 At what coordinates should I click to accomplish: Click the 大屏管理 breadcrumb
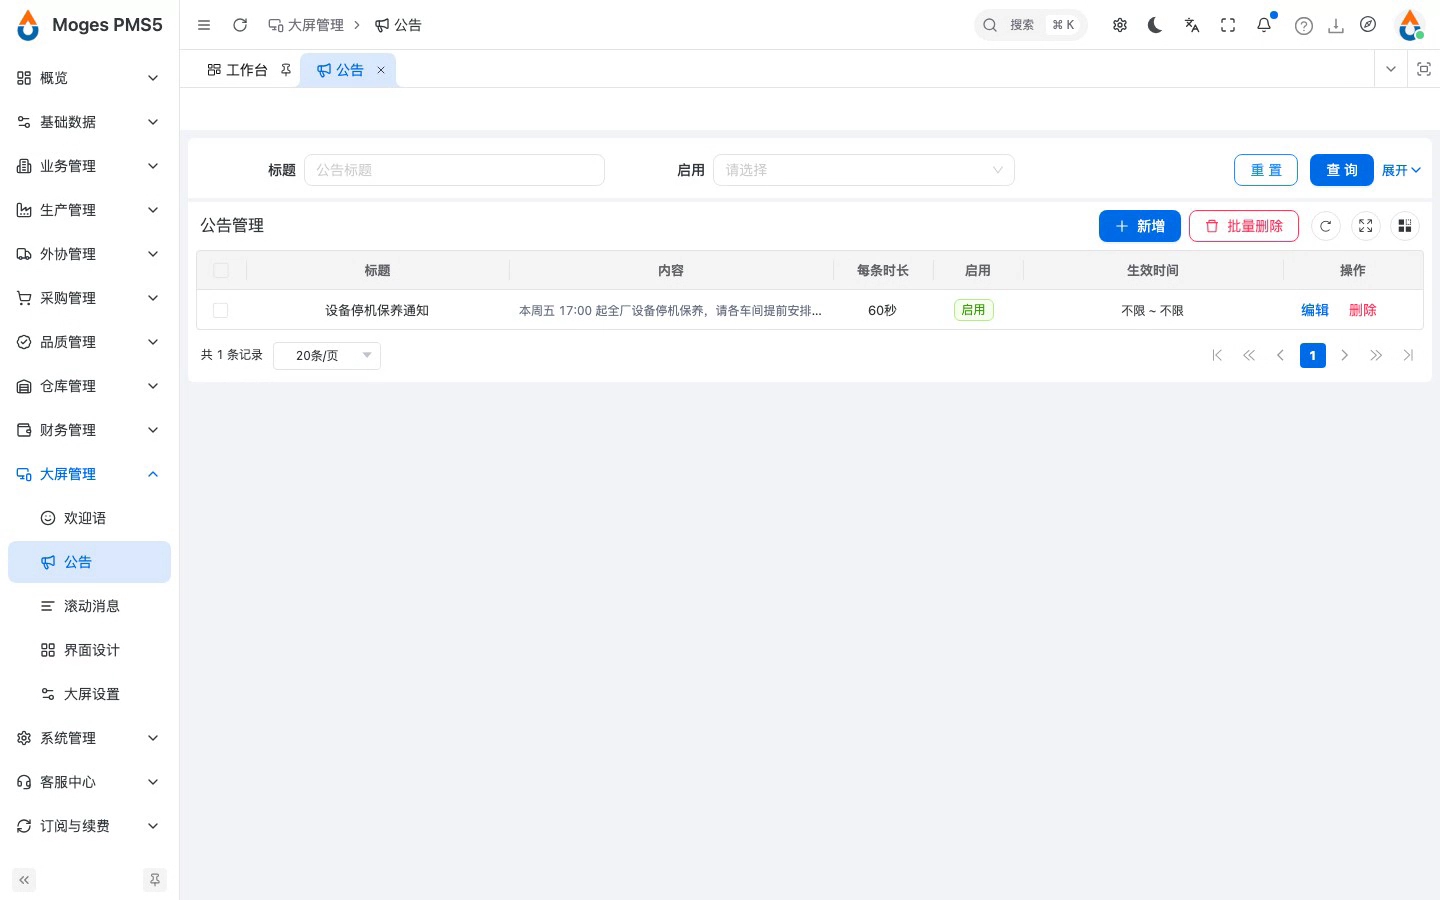[306, 25]
